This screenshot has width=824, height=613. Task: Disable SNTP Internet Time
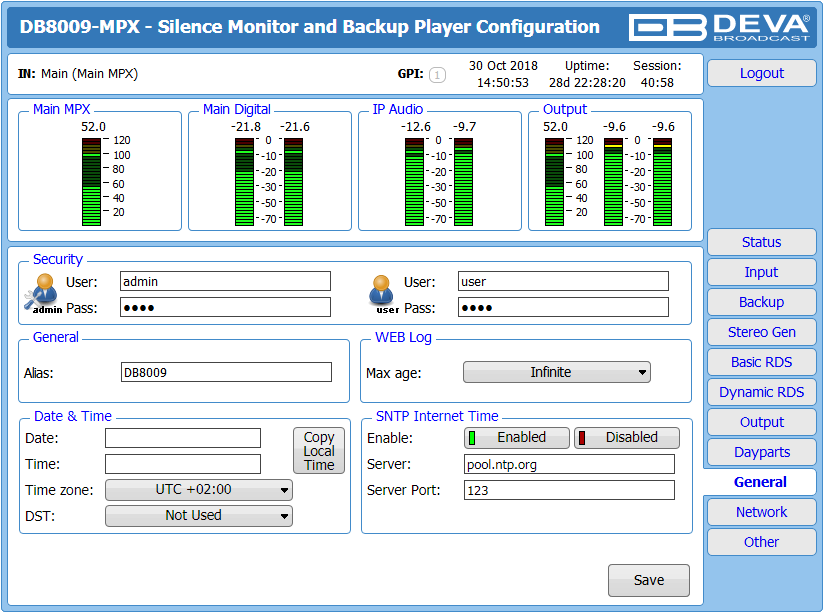pos(626,437)
